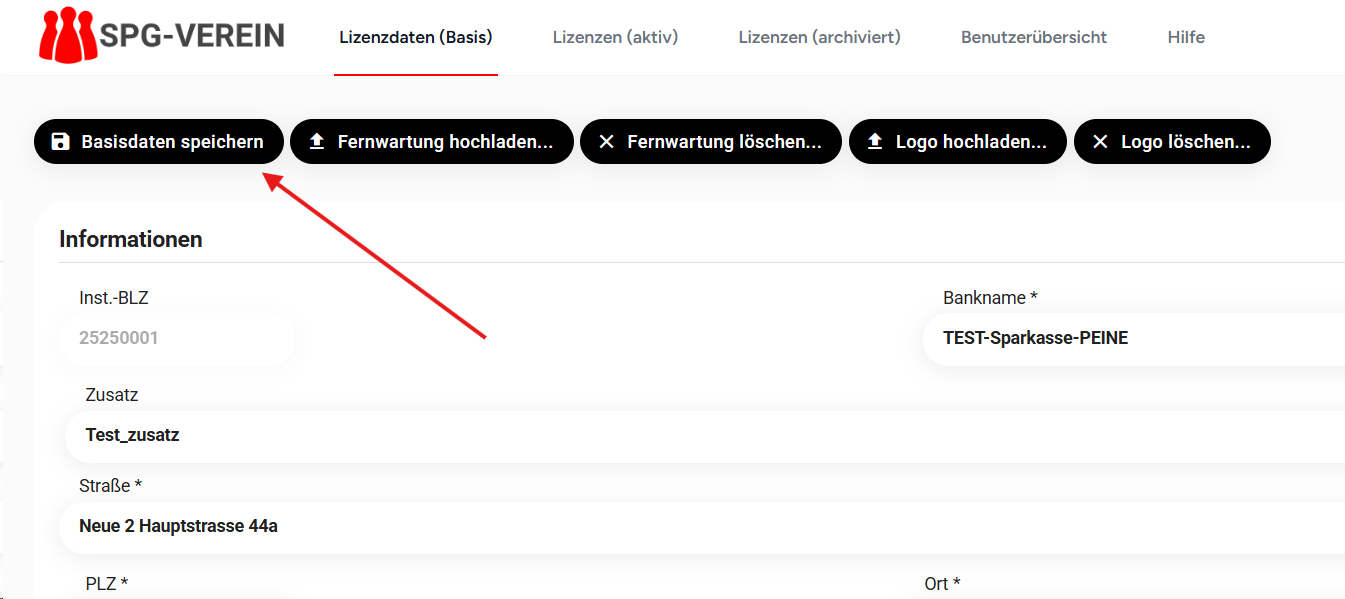Click the X icon on Logo löschen
This screenshot has width=1345, height=599.
(x=1100, y=142)
